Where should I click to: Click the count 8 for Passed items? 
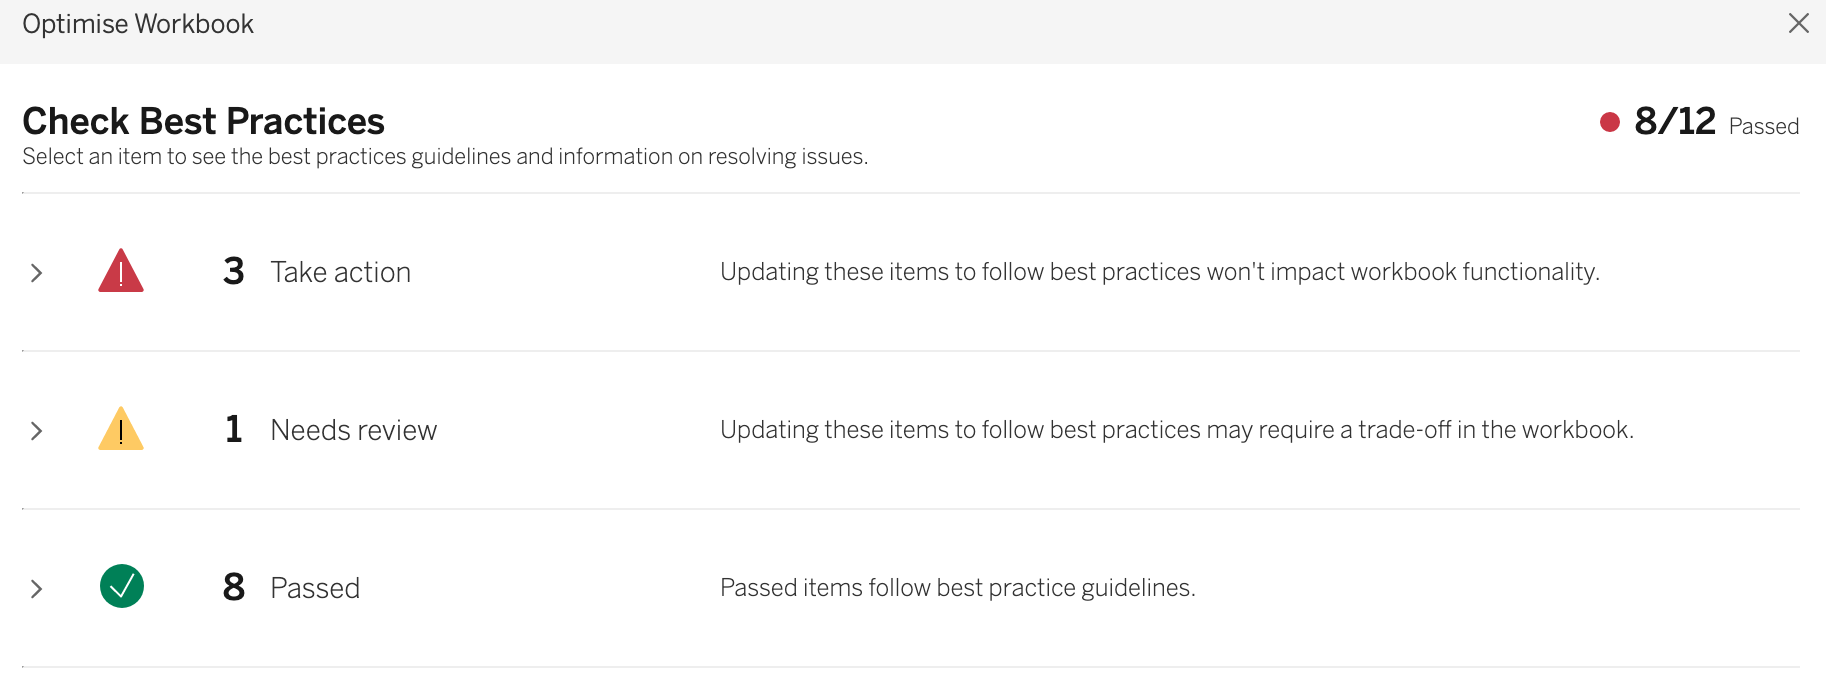(233, 587)
